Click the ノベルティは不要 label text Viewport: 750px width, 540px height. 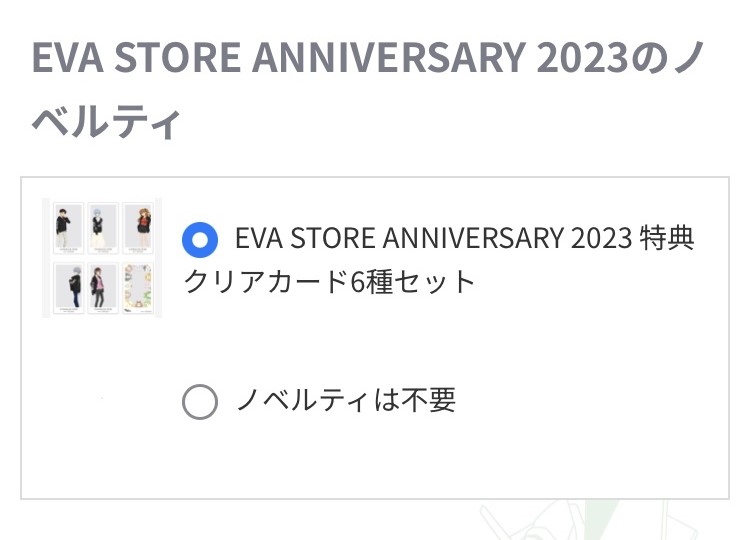point(346,400)
